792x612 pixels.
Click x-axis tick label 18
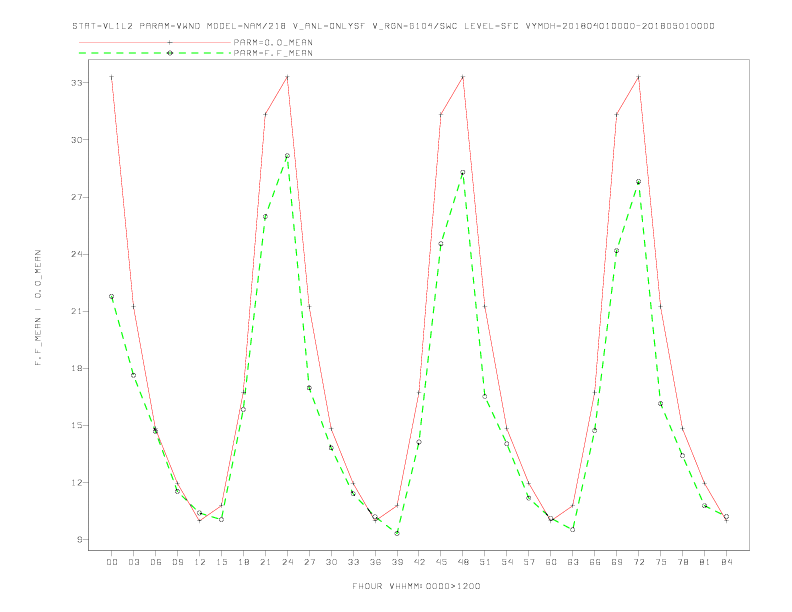coord(243,562)
